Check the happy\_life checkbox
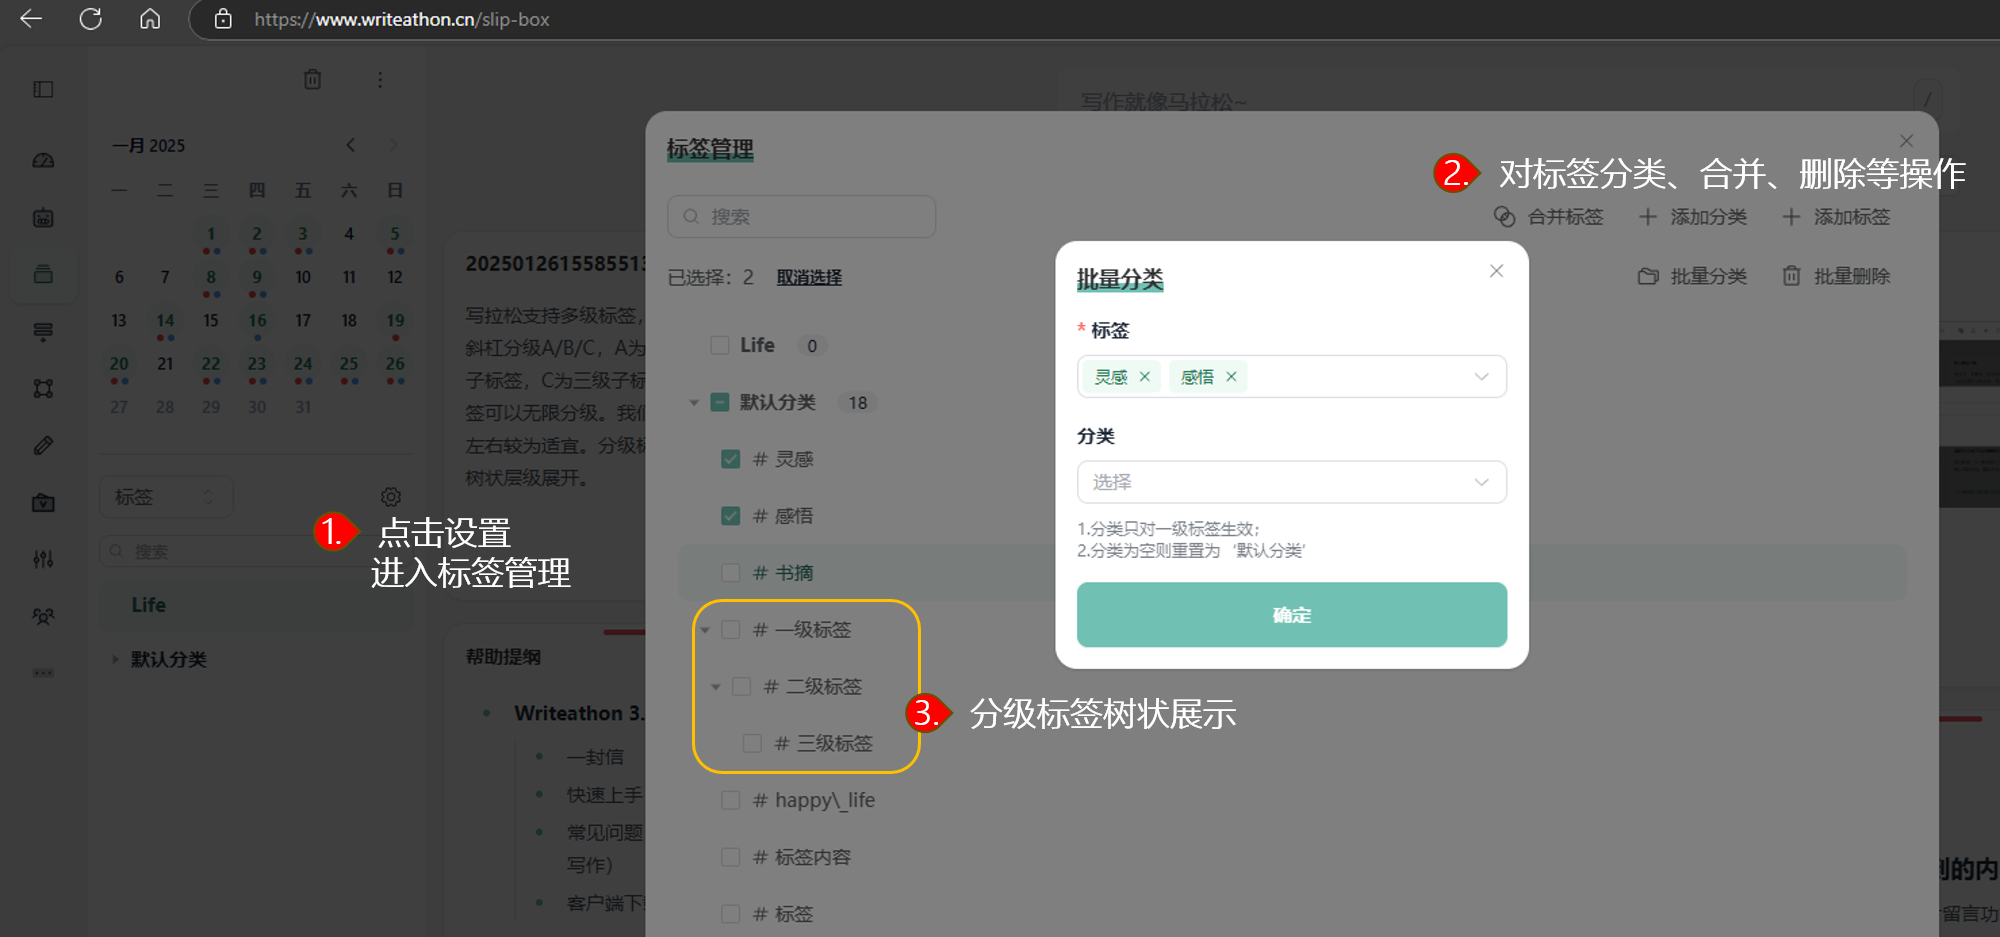 click(731, 801)
